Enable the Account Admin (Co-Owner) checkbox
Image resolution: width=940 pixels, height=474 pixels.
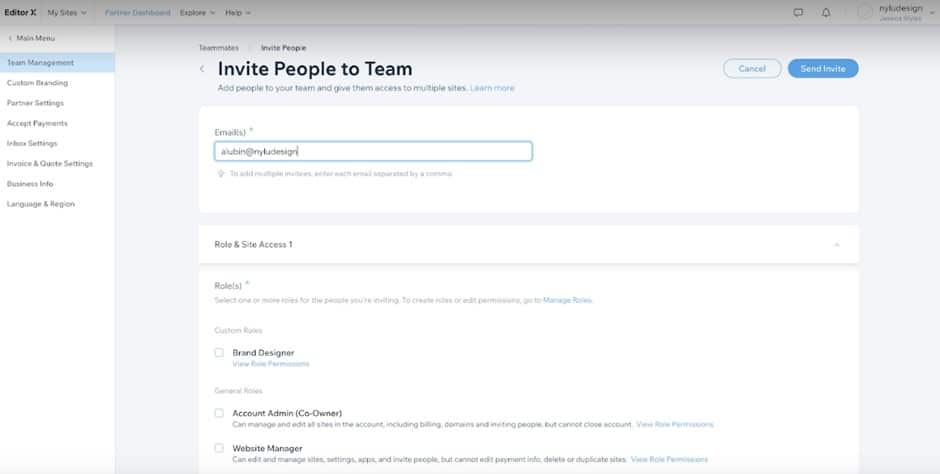(219, 412)
